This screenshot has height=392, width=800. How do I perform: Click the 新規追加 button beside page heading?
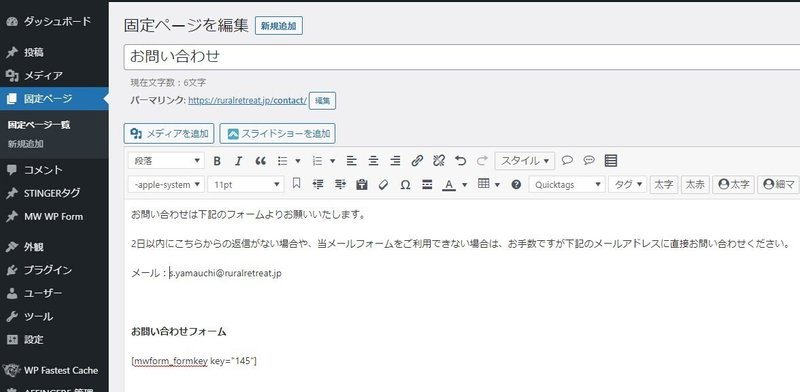coord(279,26)
